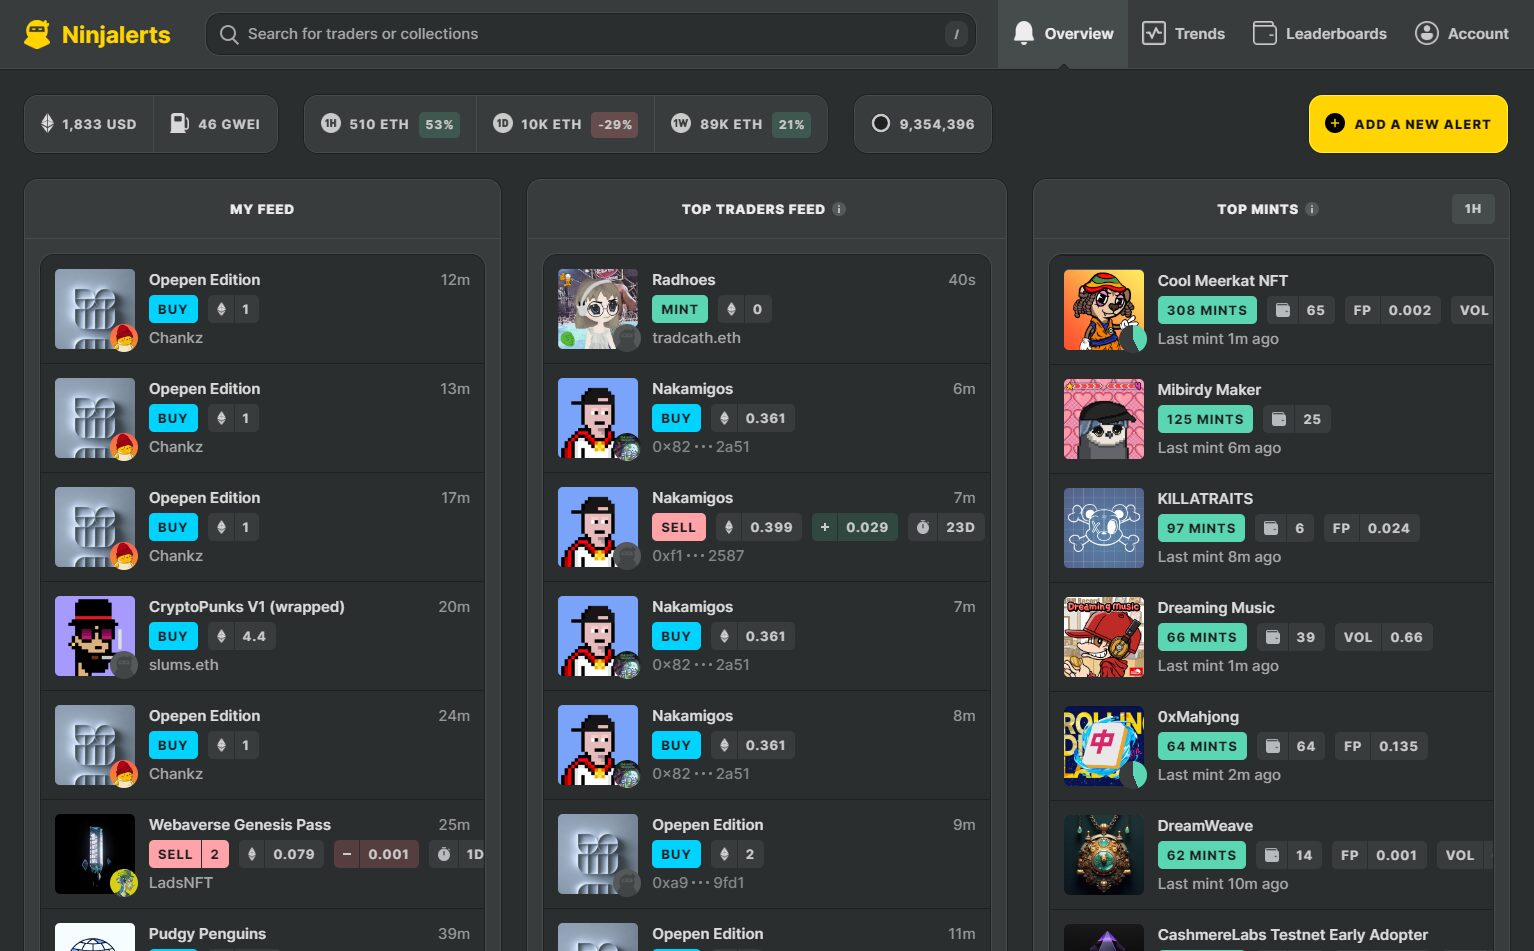Click the Add a New Alert button
The width and height of the screenshot is (1534, 951).
pyautogui.click(x=1407, y=124)
